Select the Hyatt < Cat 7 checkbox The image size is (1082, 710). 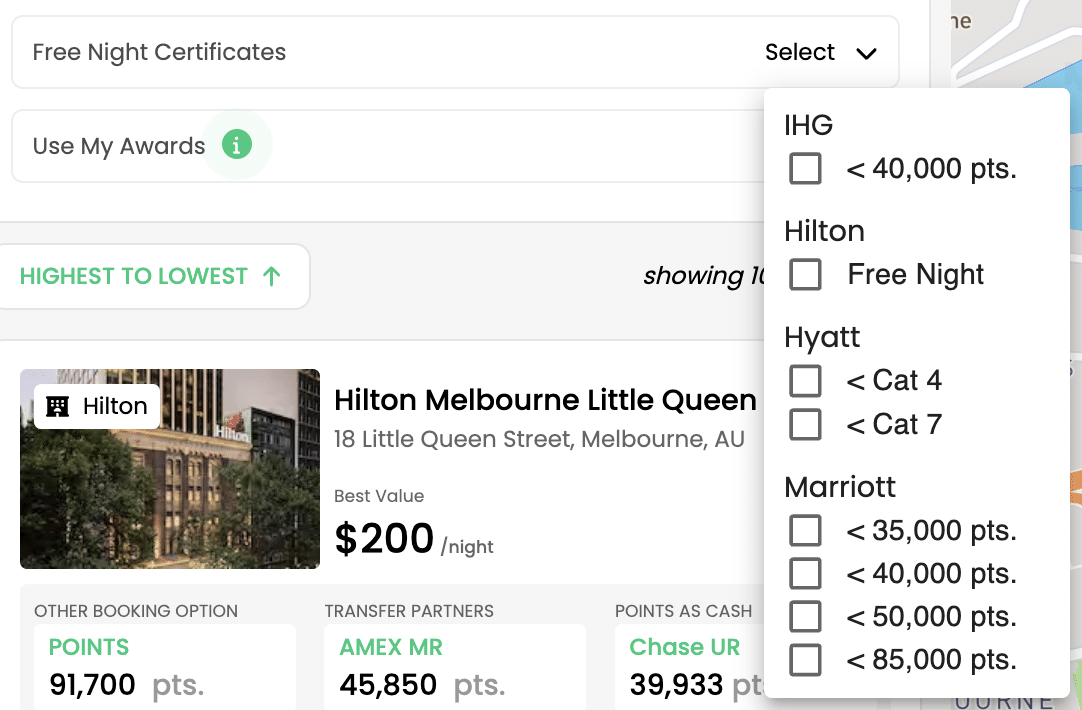805,425
